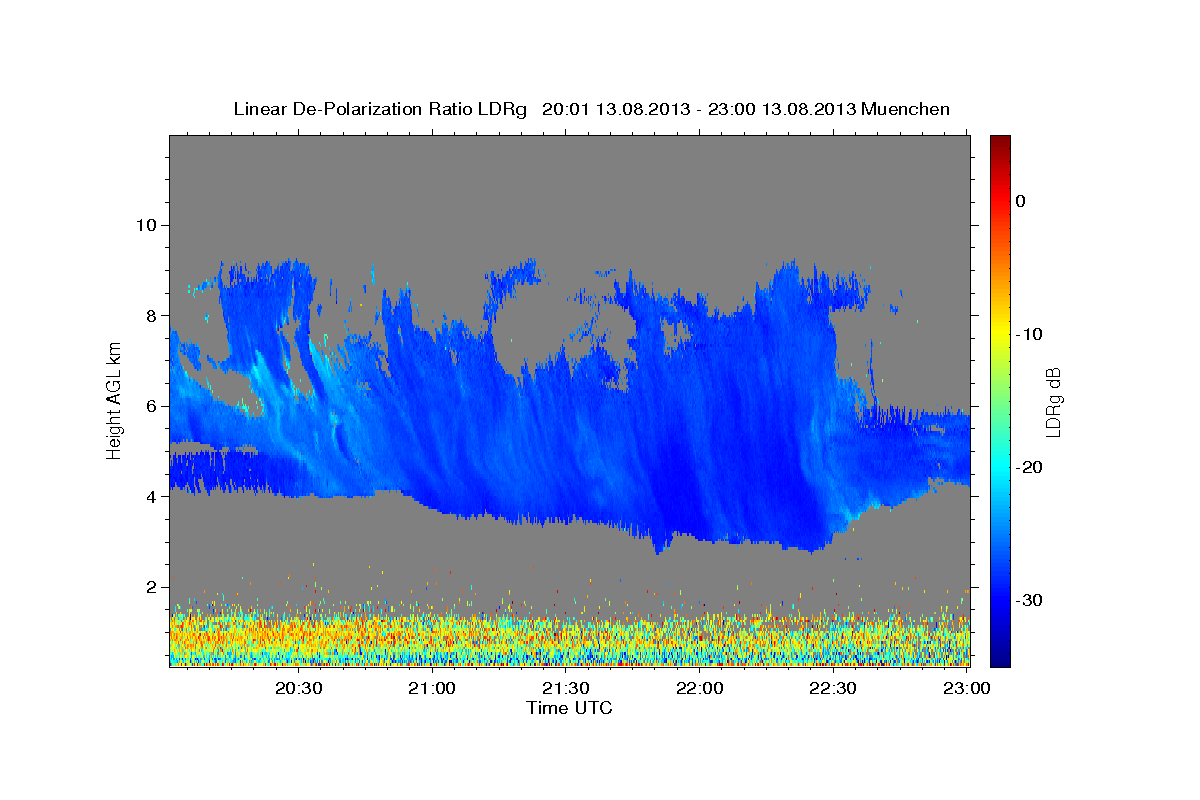Click the 21:30 time tick label
The height and width of the screenshot is (800, 1200).
(x=566, y=688)
